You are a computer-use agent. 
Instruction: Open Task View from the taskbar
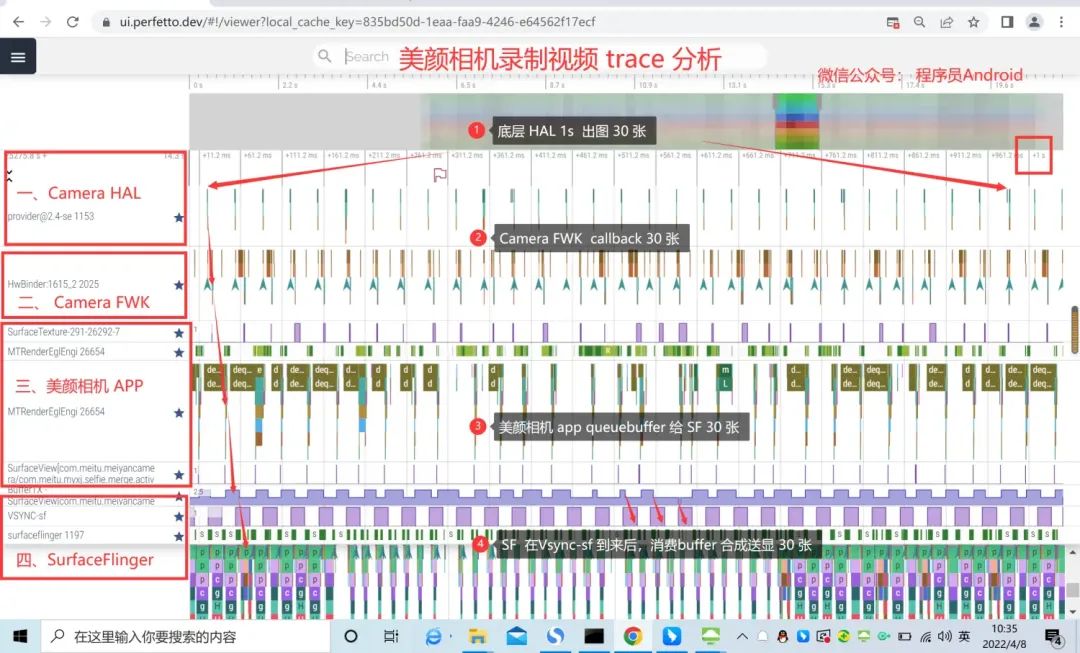tap(391, 636)
